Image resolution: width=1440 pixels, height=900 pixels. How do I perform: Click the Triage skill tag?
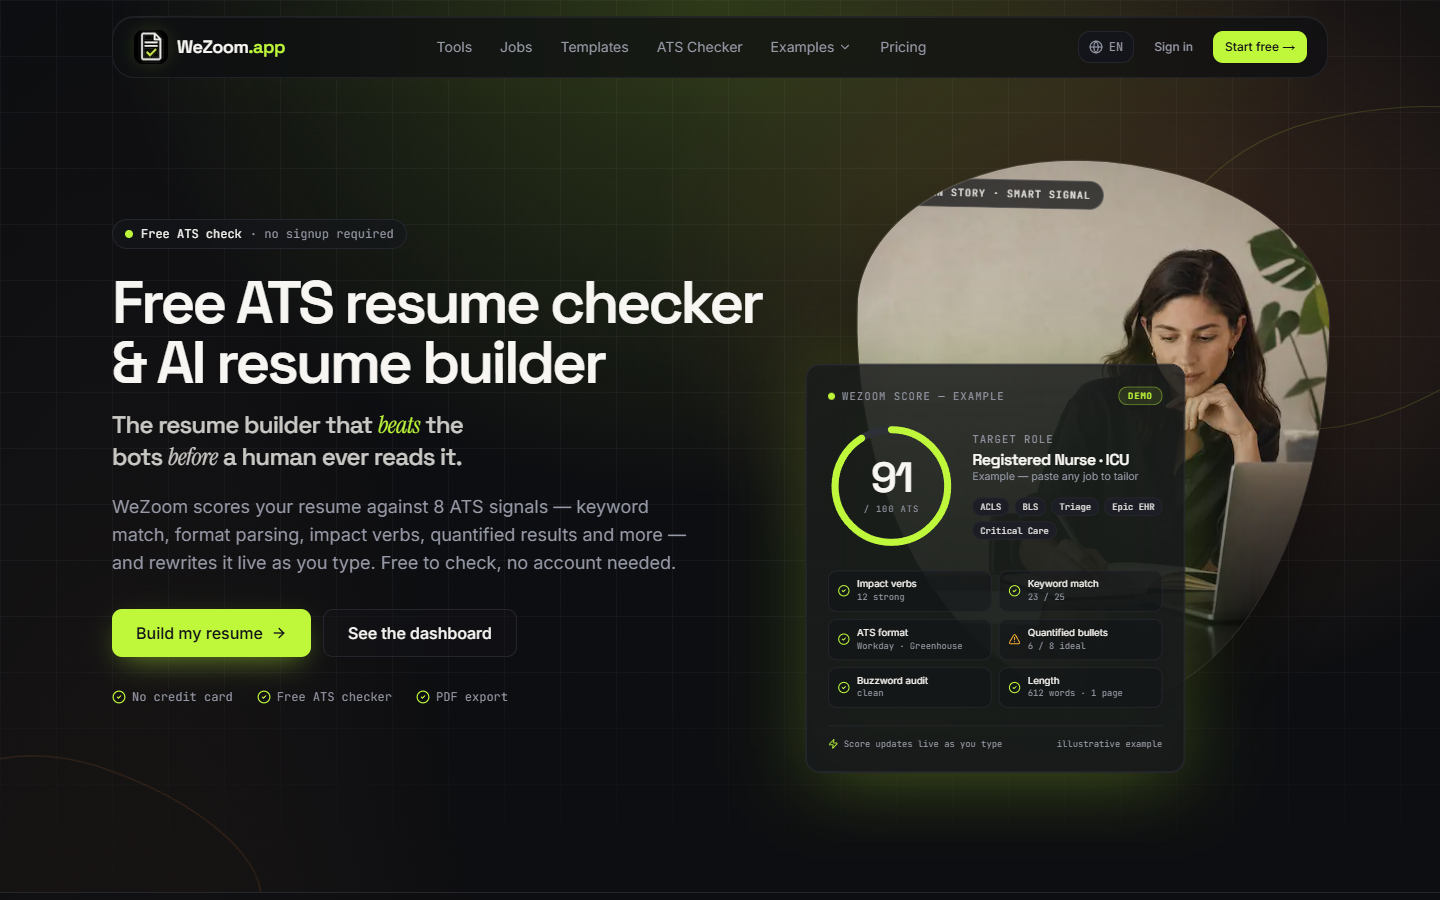tap(1075, 507)
